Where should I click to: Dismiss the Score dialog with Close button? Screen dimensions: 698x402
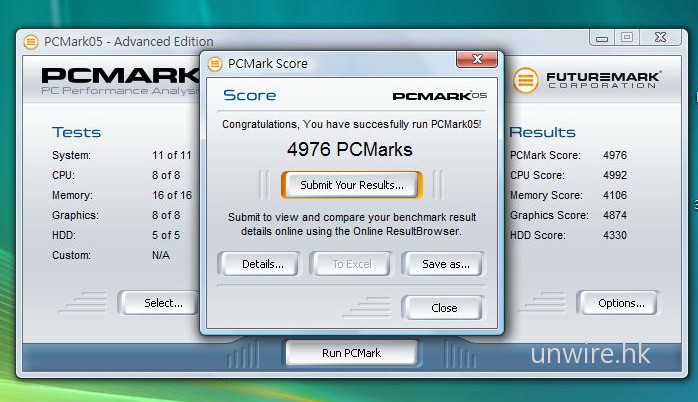(444, 308)
